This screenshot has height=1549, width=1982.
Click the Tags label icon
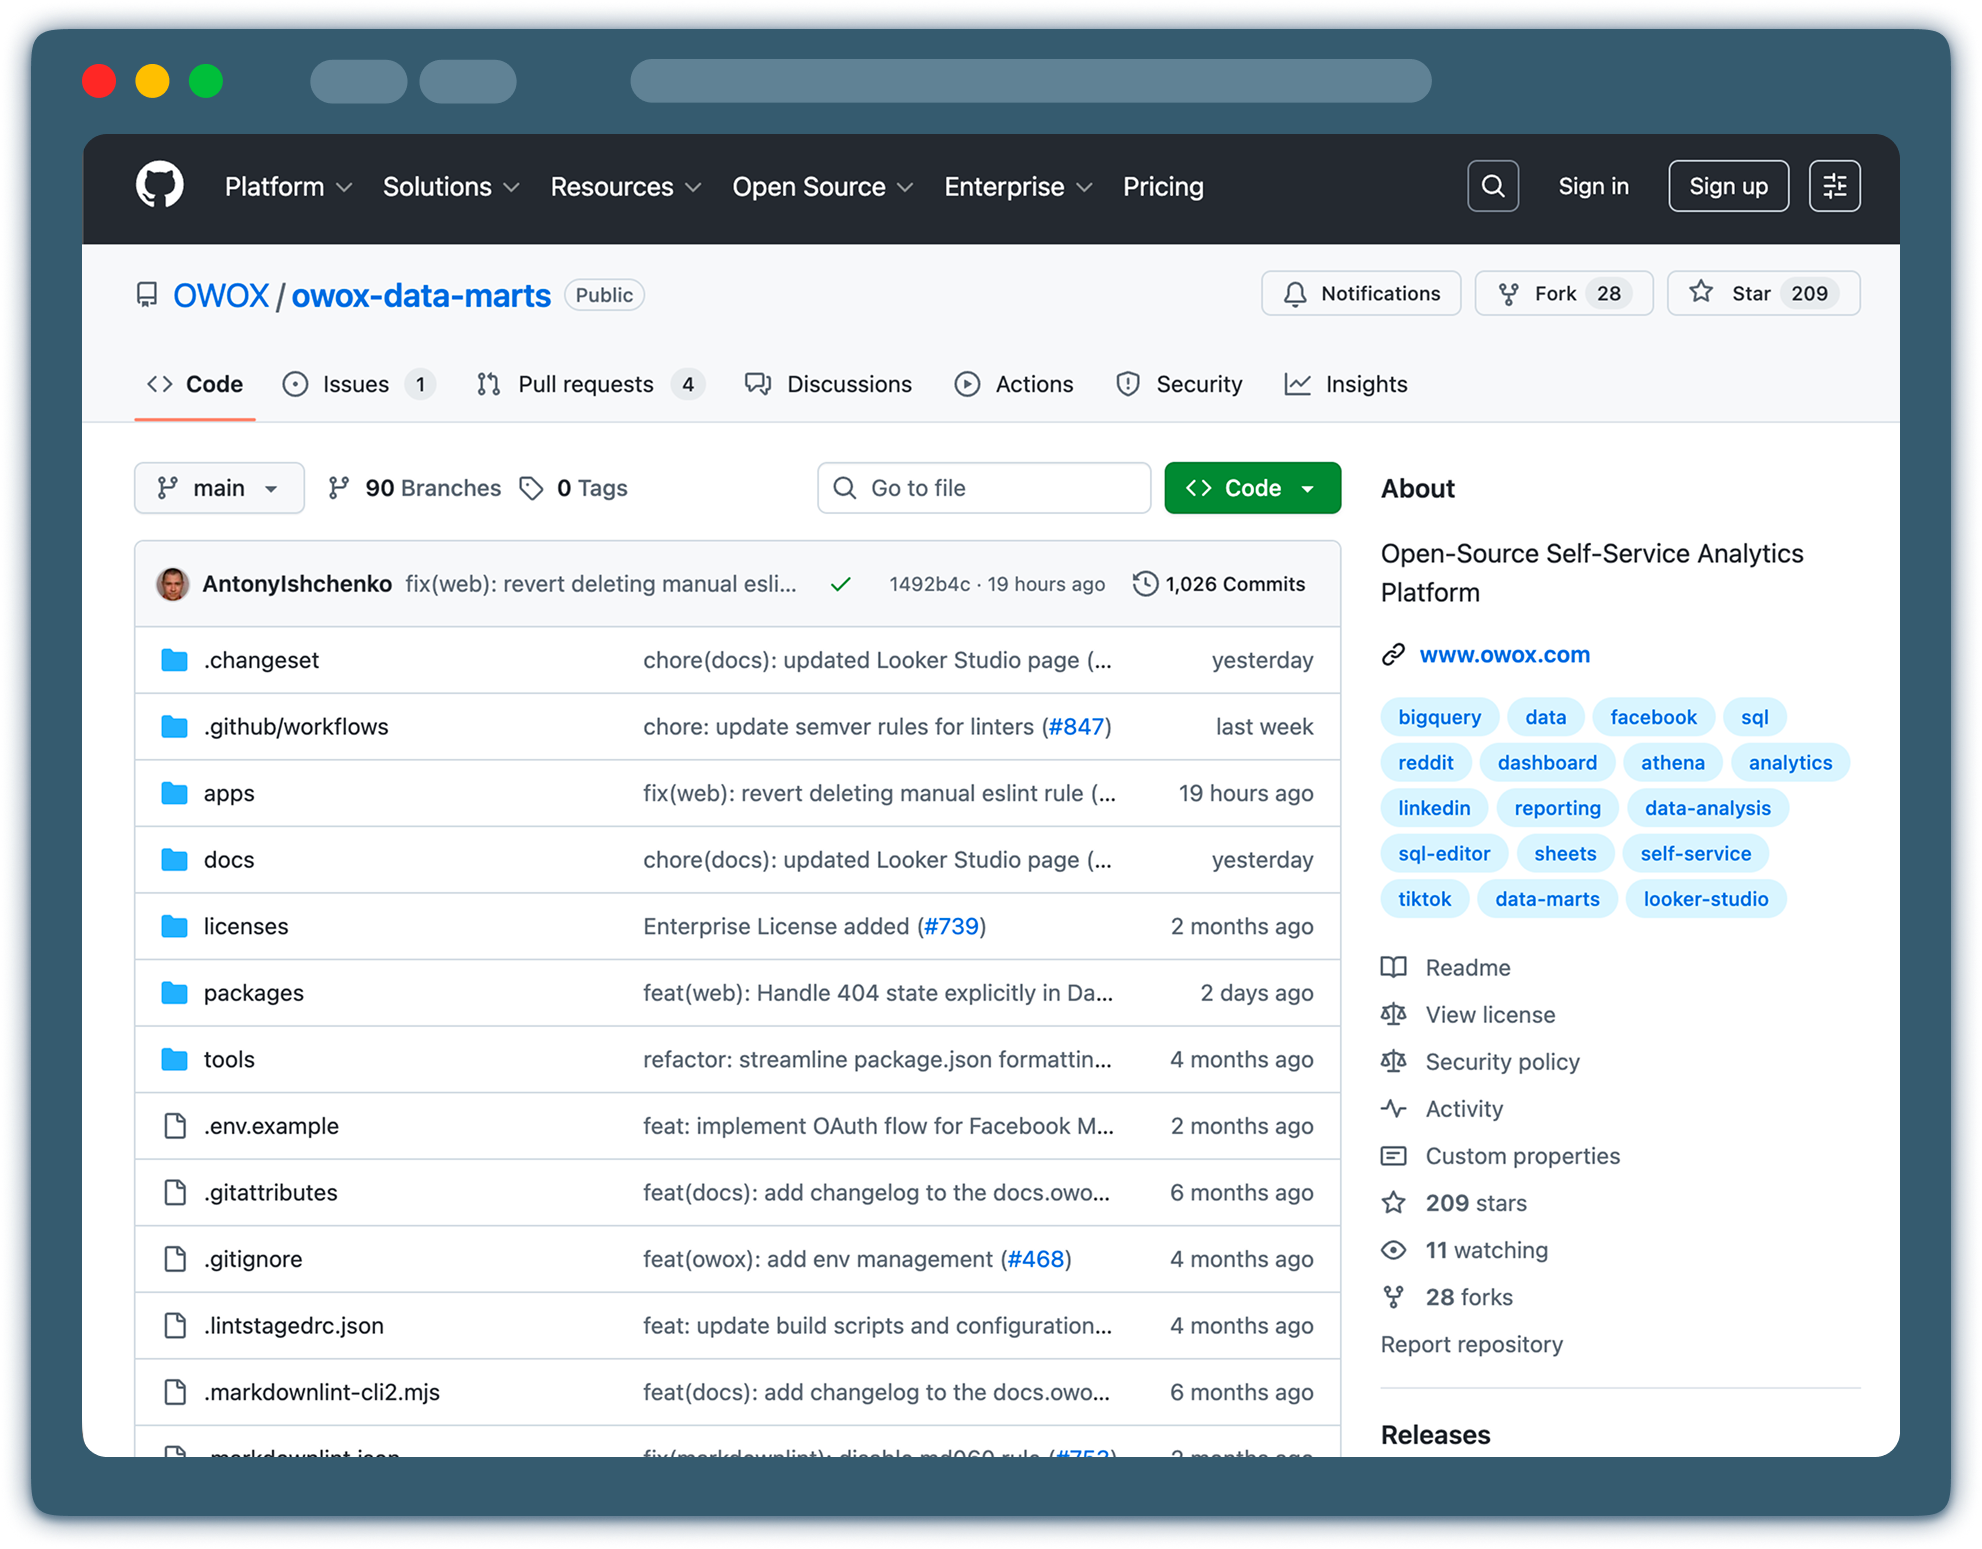pos(531,488)
